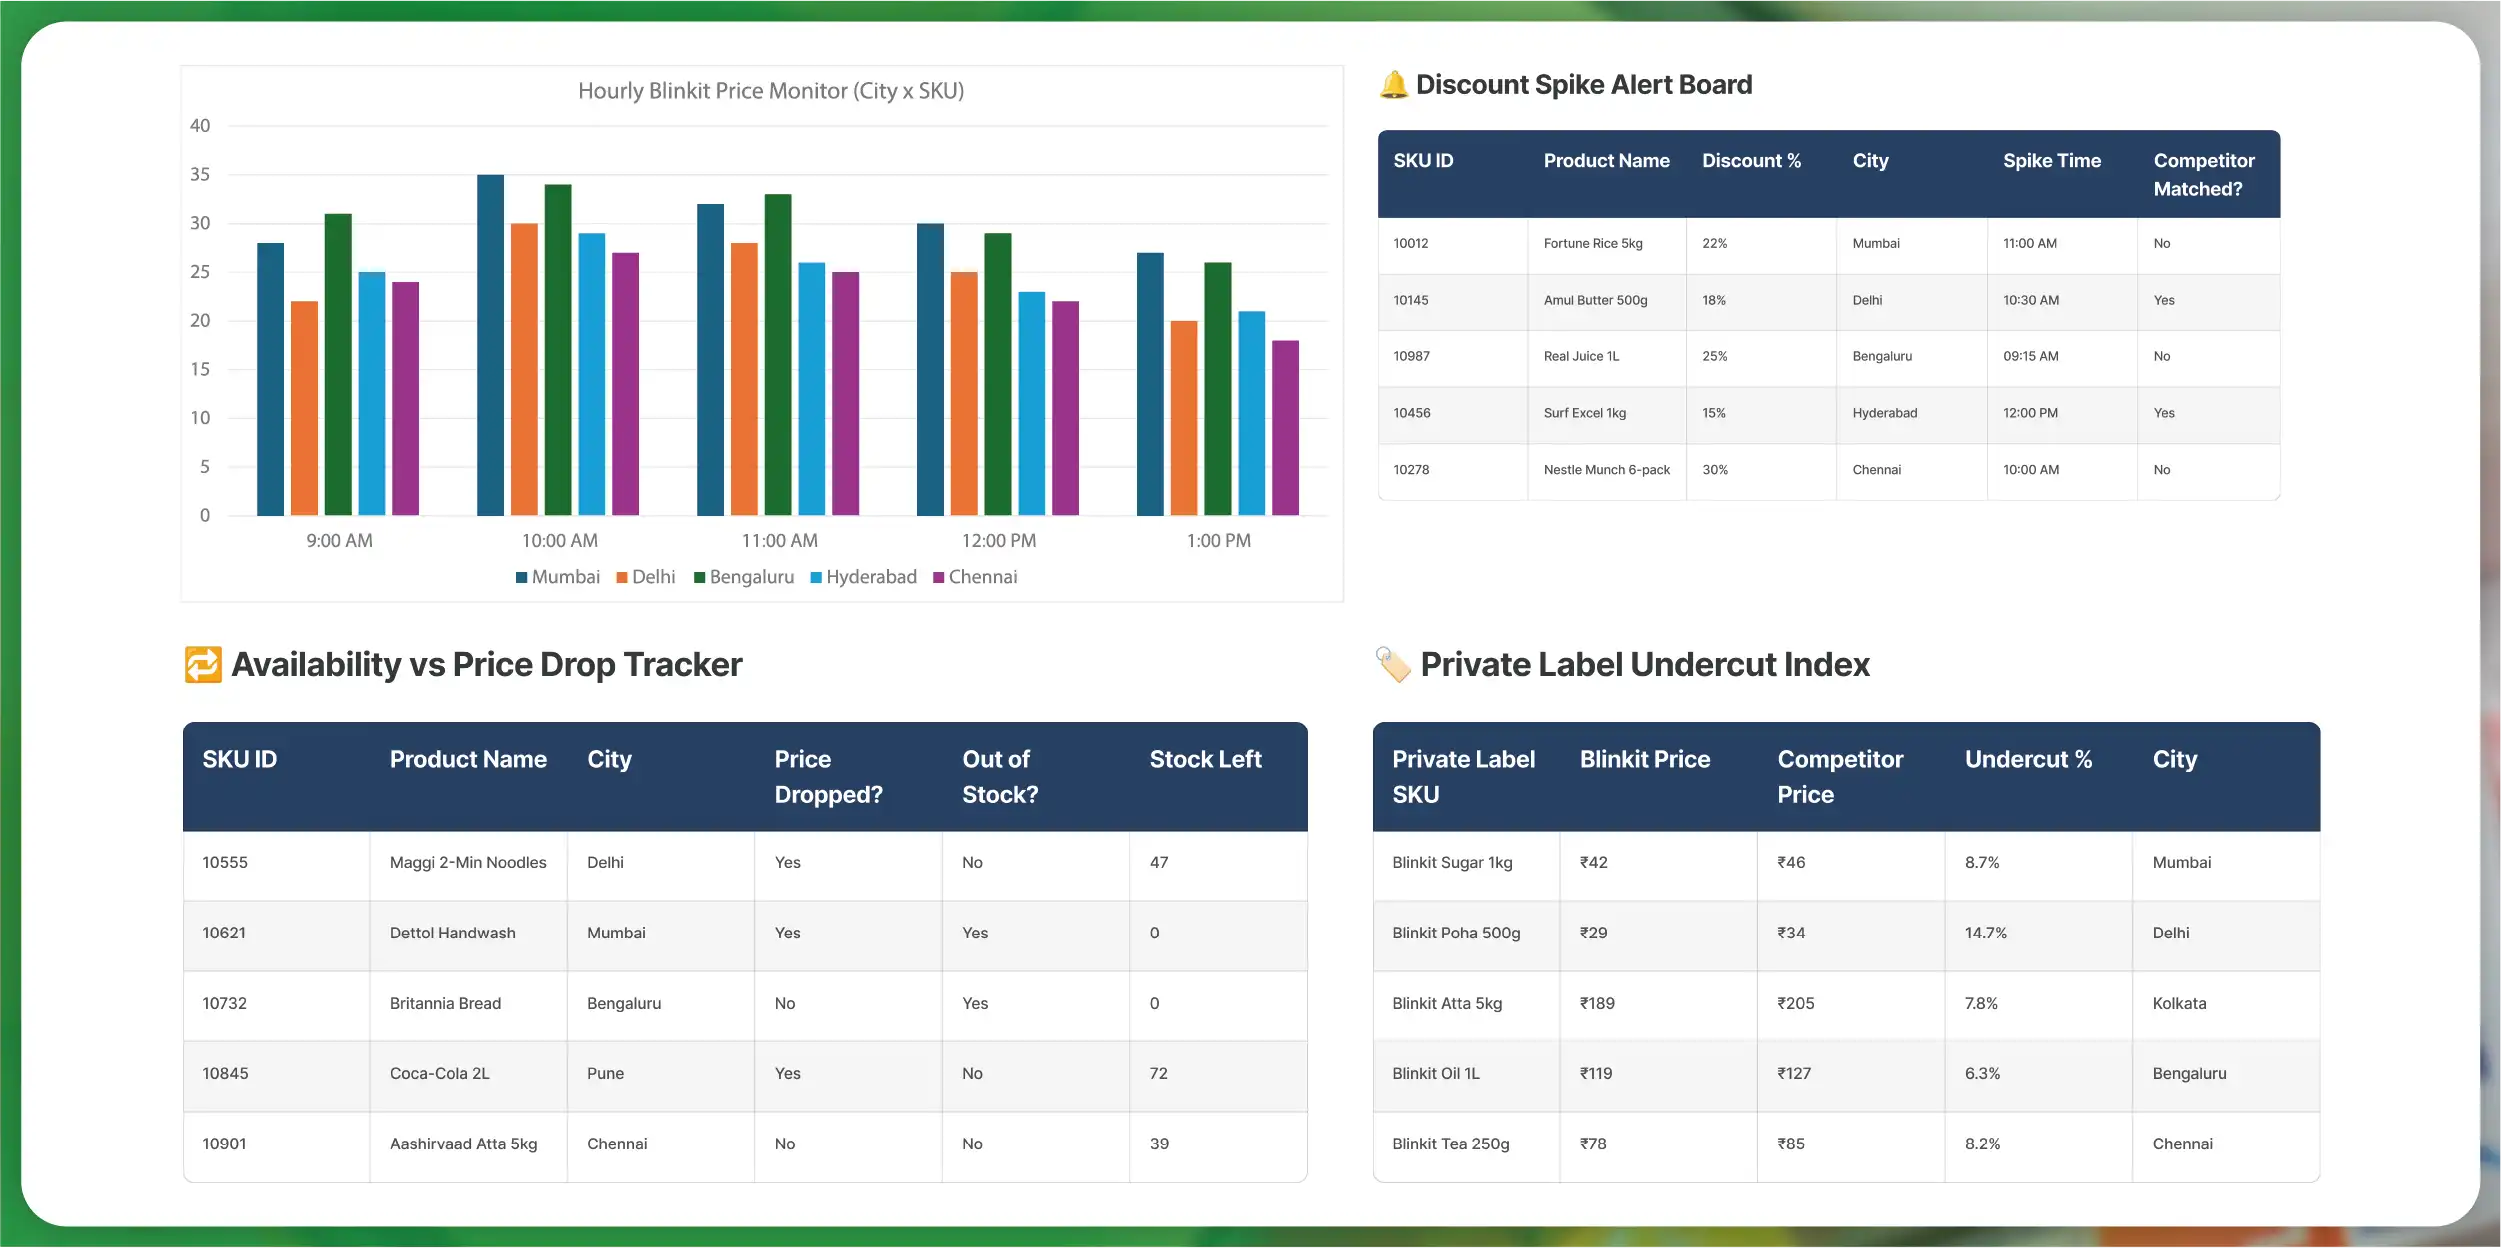Click the Blinkit Poha 500g cell
Screen dimensions: 2501x1248
click(x=1455, y=933)
